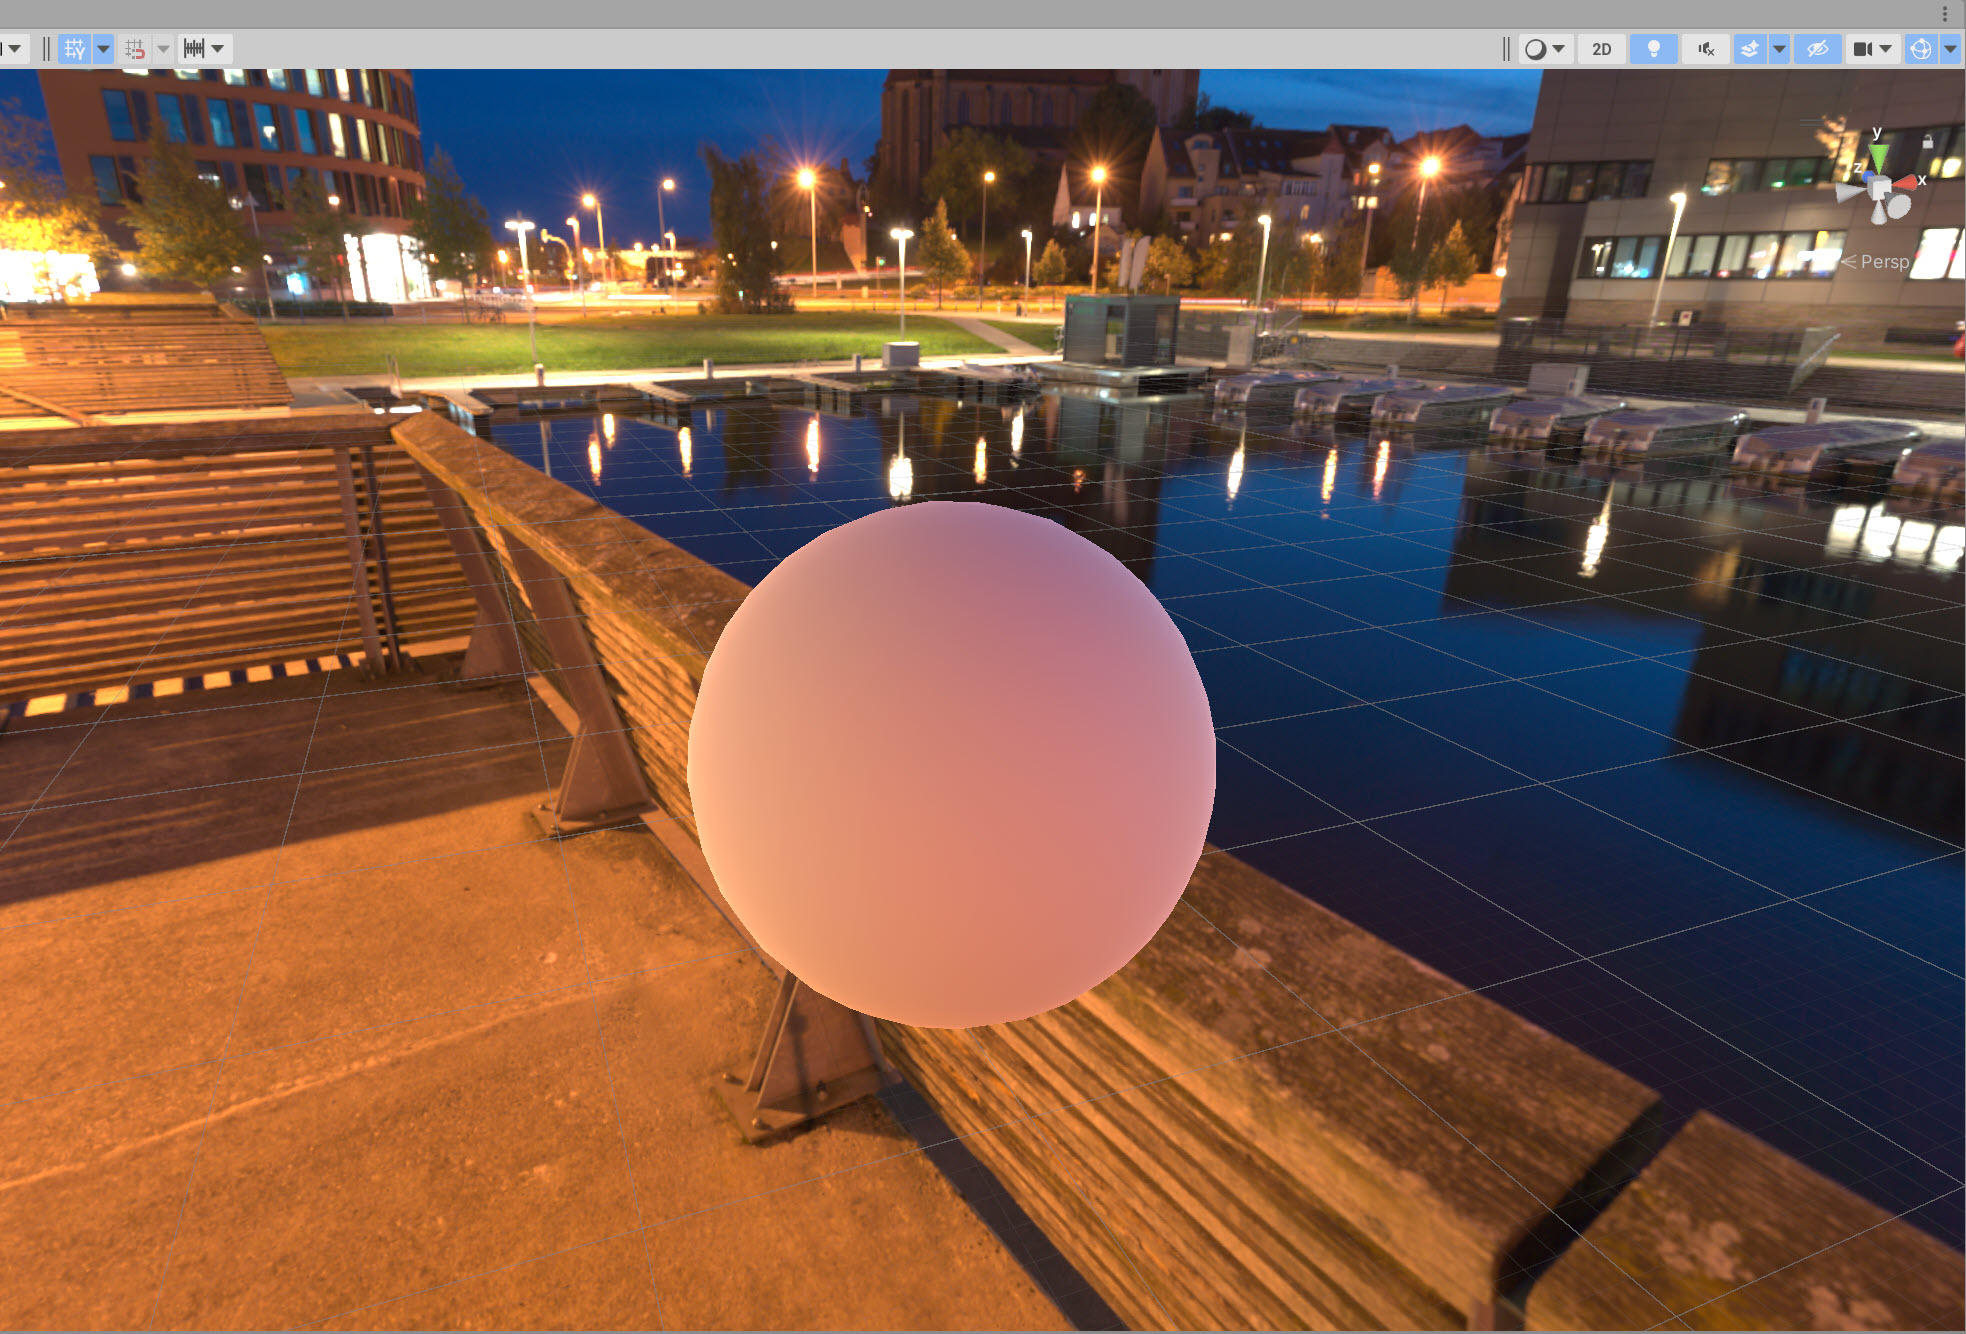Toggle skybox and effects layers icon
The height and width of the screenshot is (1334, 1966).
click(x=1749, y=48)
